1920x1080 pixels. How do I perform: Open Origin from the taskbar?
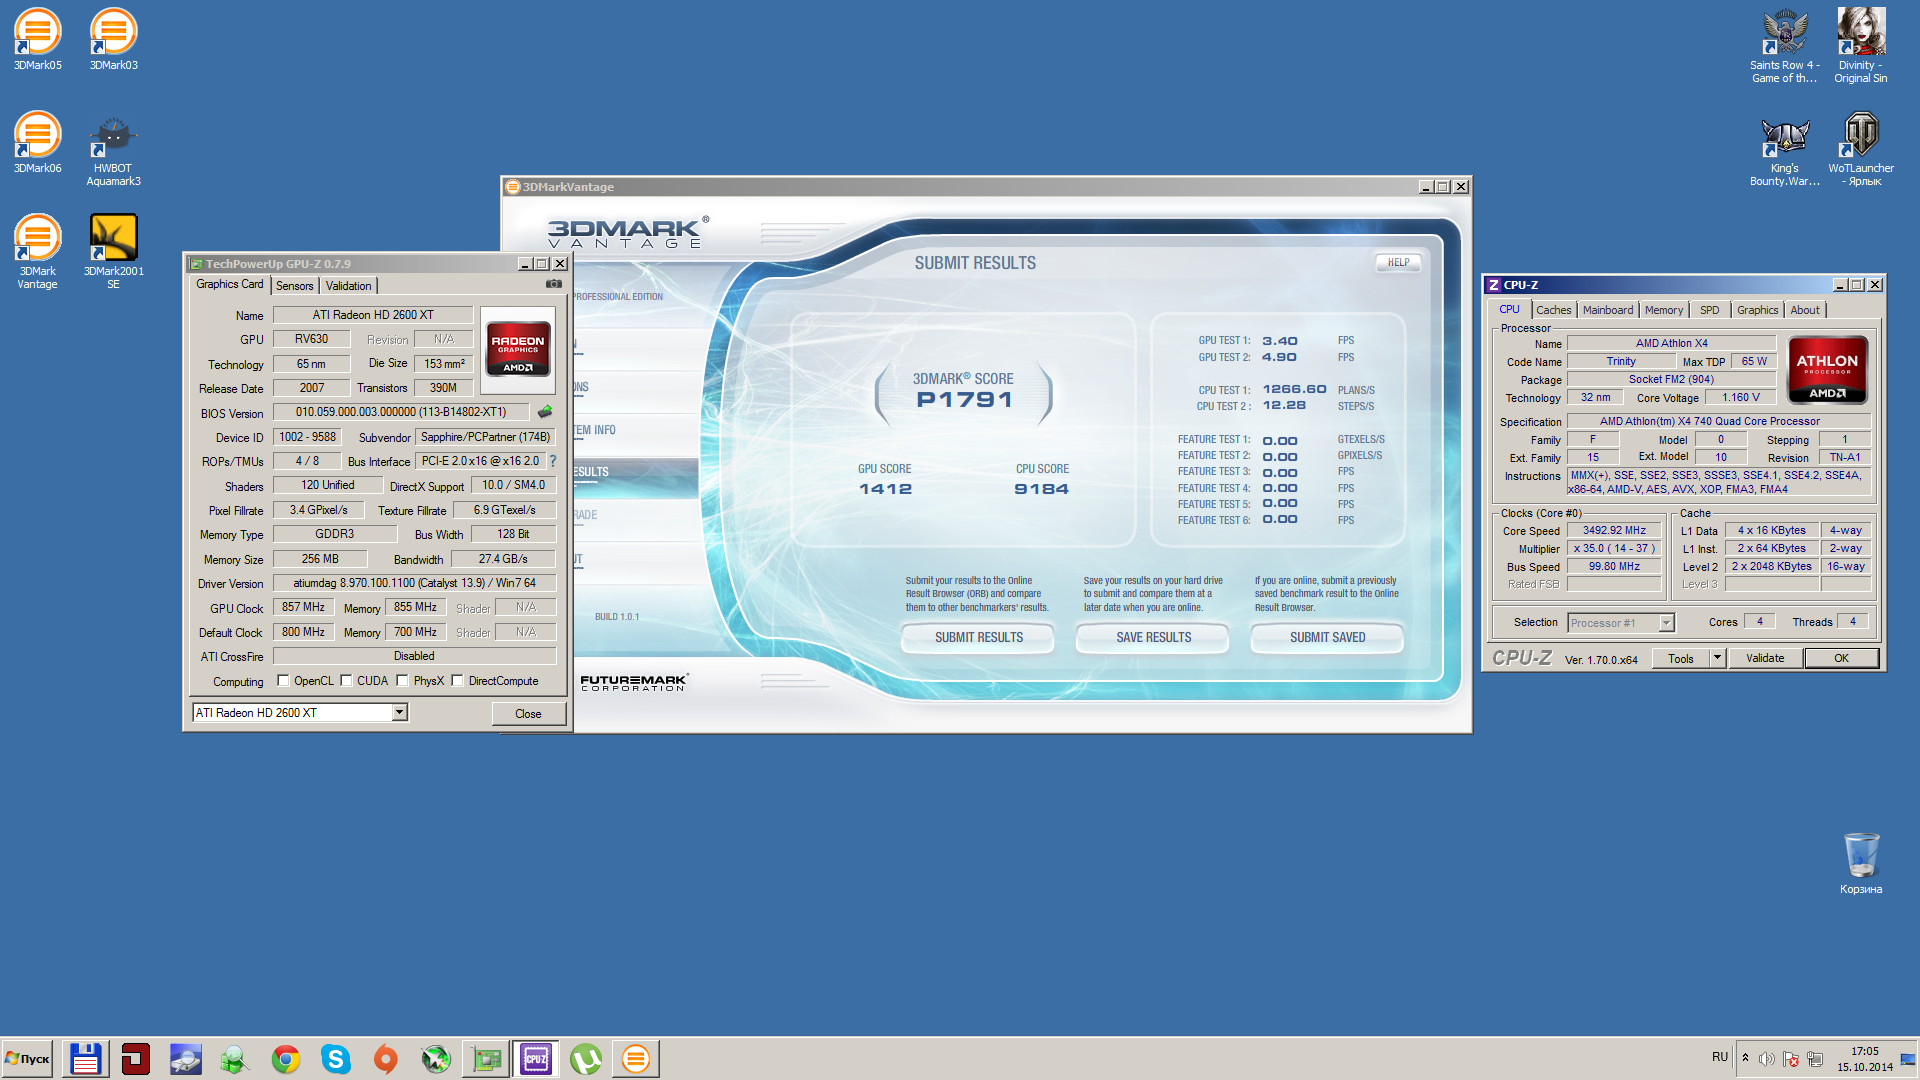pyautogui.click(x=385, y=1058)
